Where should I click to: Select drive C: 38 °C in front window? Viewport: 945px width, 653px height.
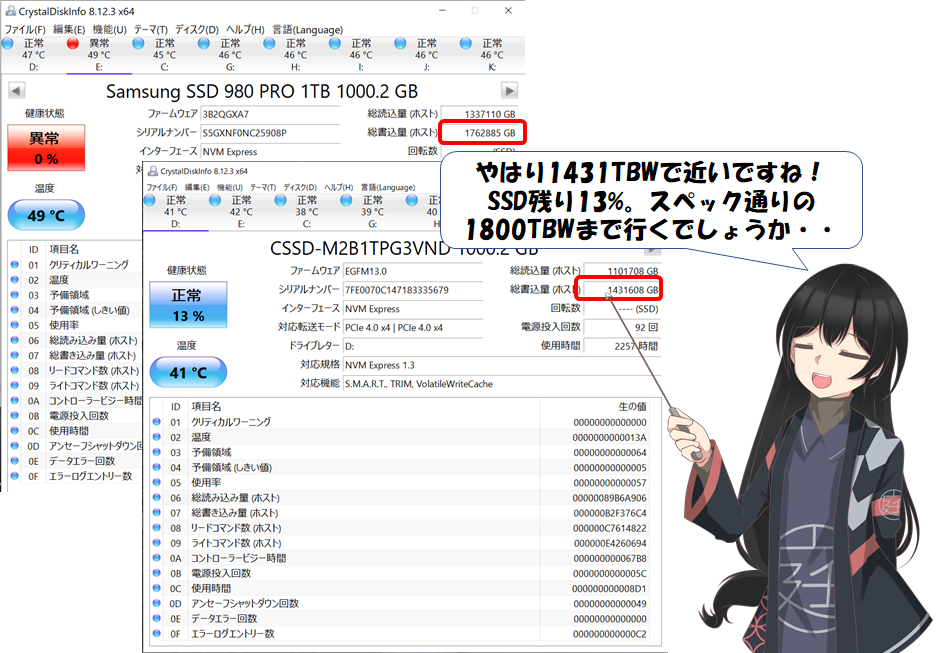tap(307, 212)
